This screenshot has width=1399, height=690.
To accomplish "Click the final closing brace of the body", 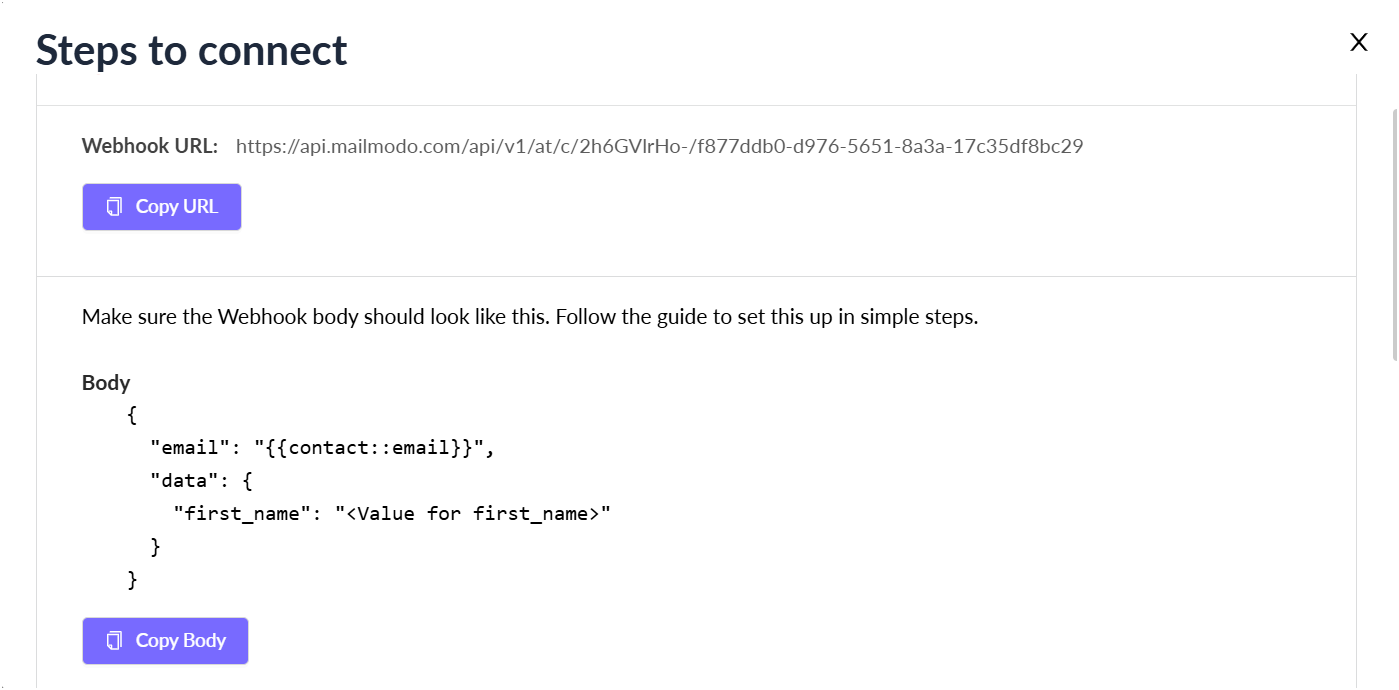I will 132,579.
